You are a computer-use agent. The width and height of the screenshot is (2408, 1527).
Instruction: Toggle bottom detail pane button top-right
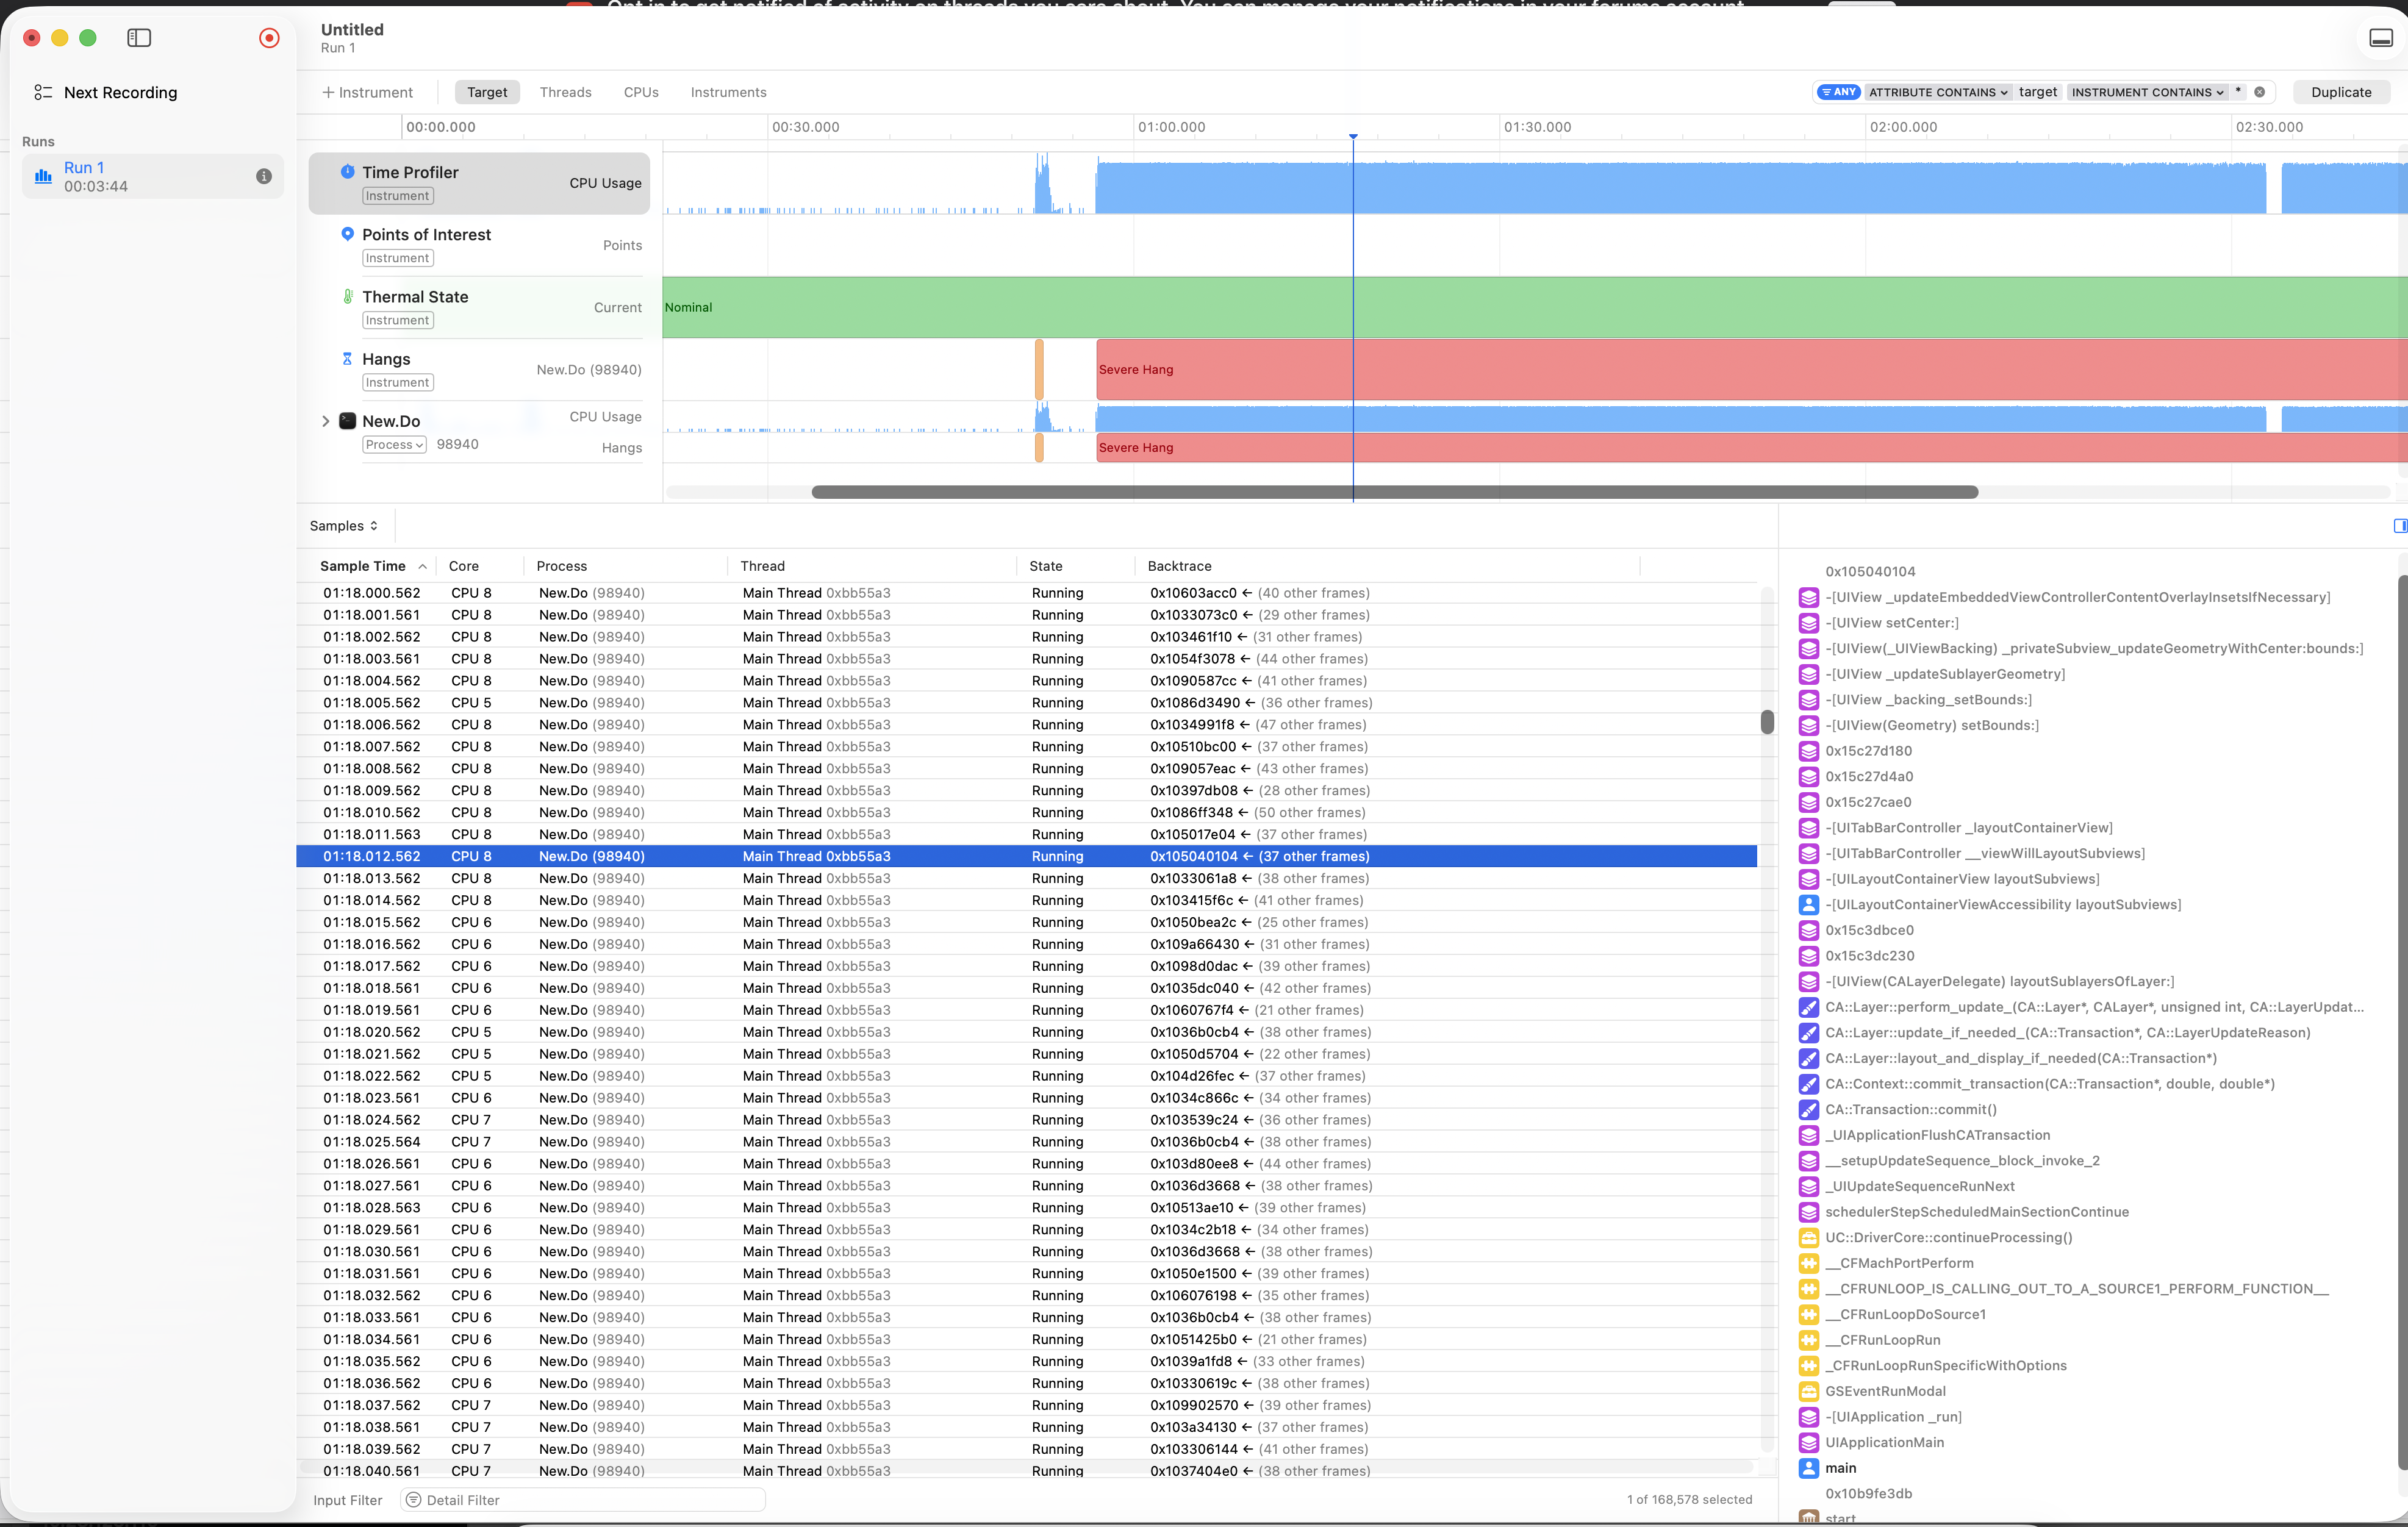tap(2381, 38)
